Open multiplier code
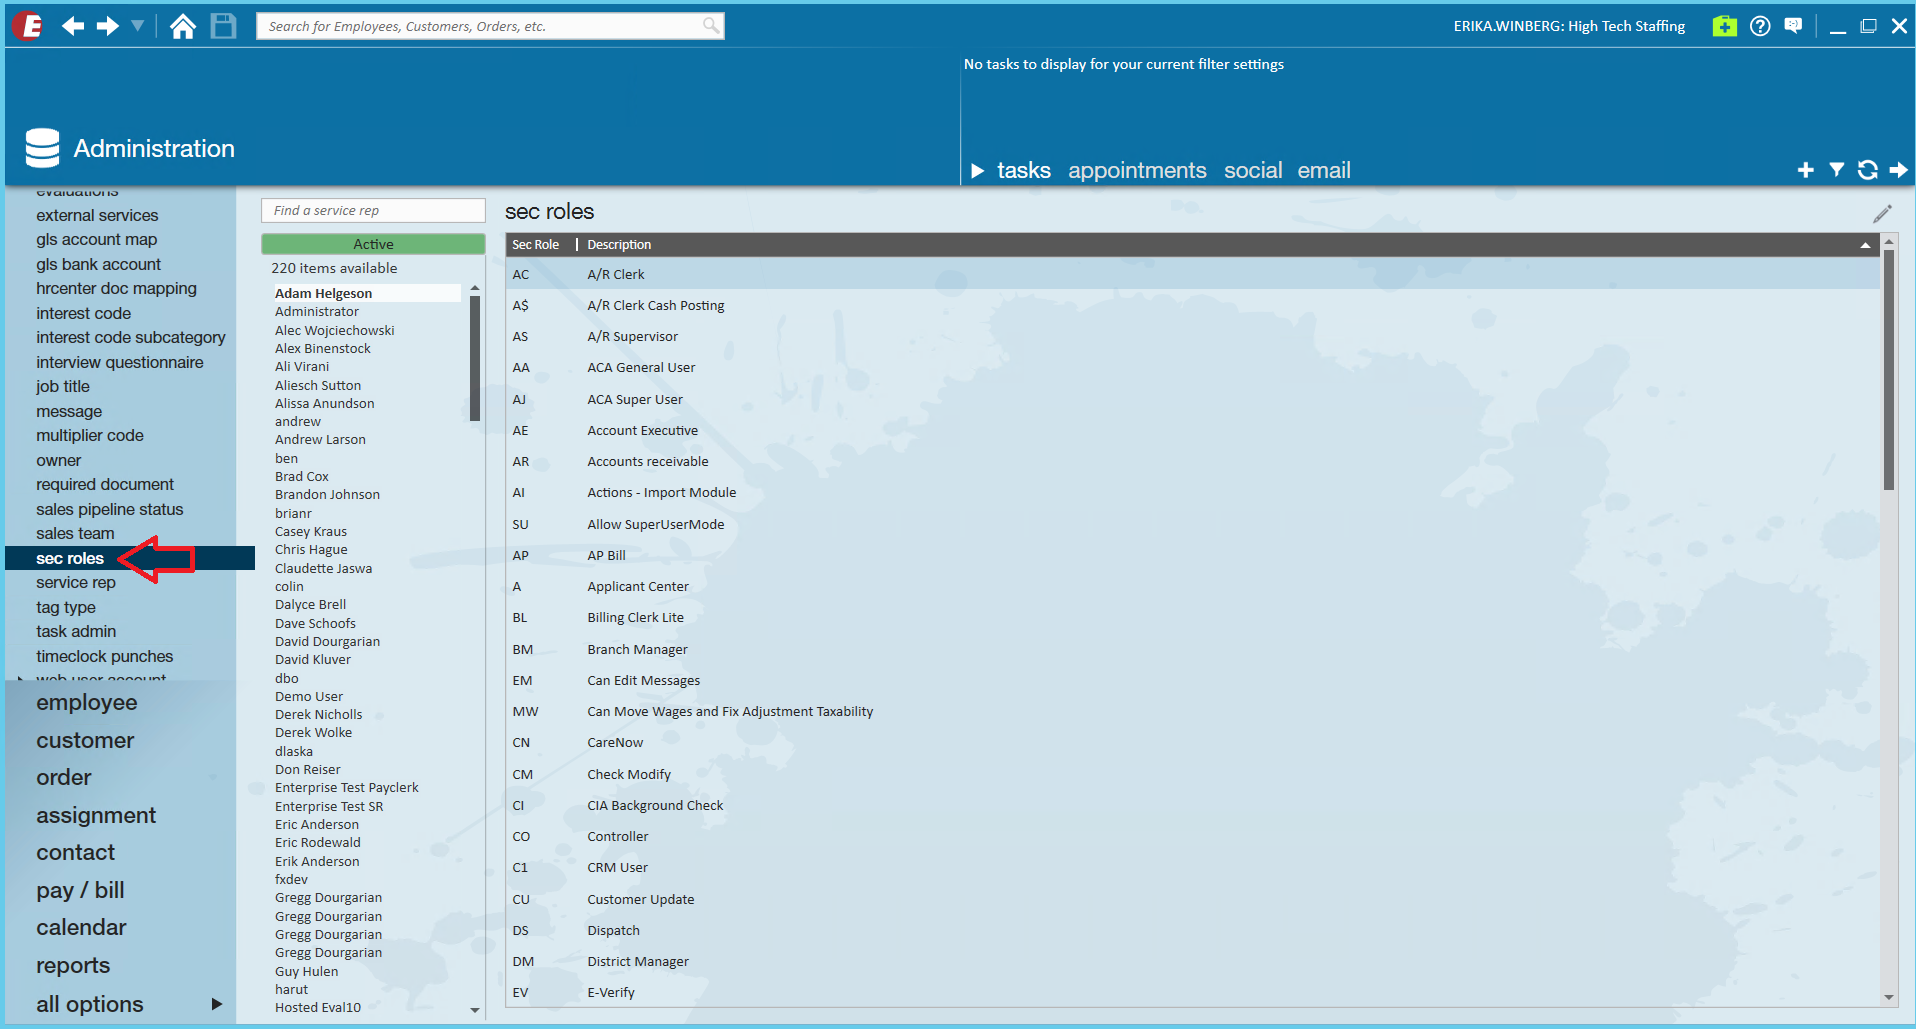Viewport: 1916px width, 1029px height. (x=90, y=436)
